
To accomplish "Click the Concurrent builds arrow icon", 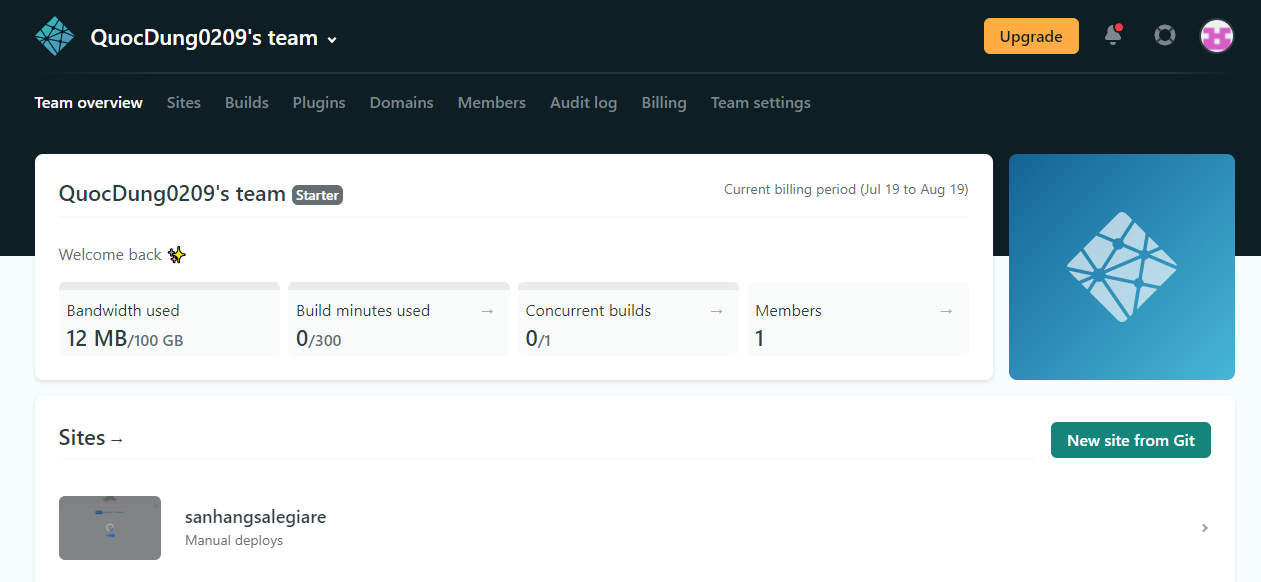I will click(x=716, y=310).
